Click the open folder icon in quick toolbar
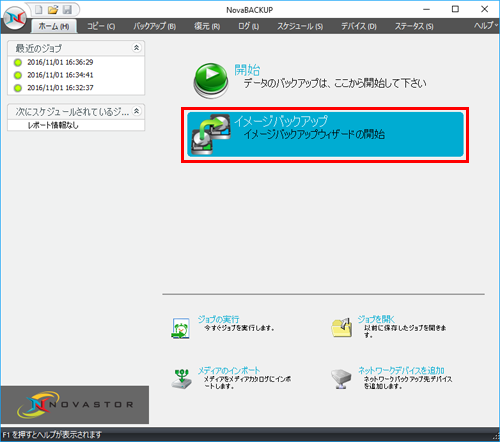 point(53,10)
